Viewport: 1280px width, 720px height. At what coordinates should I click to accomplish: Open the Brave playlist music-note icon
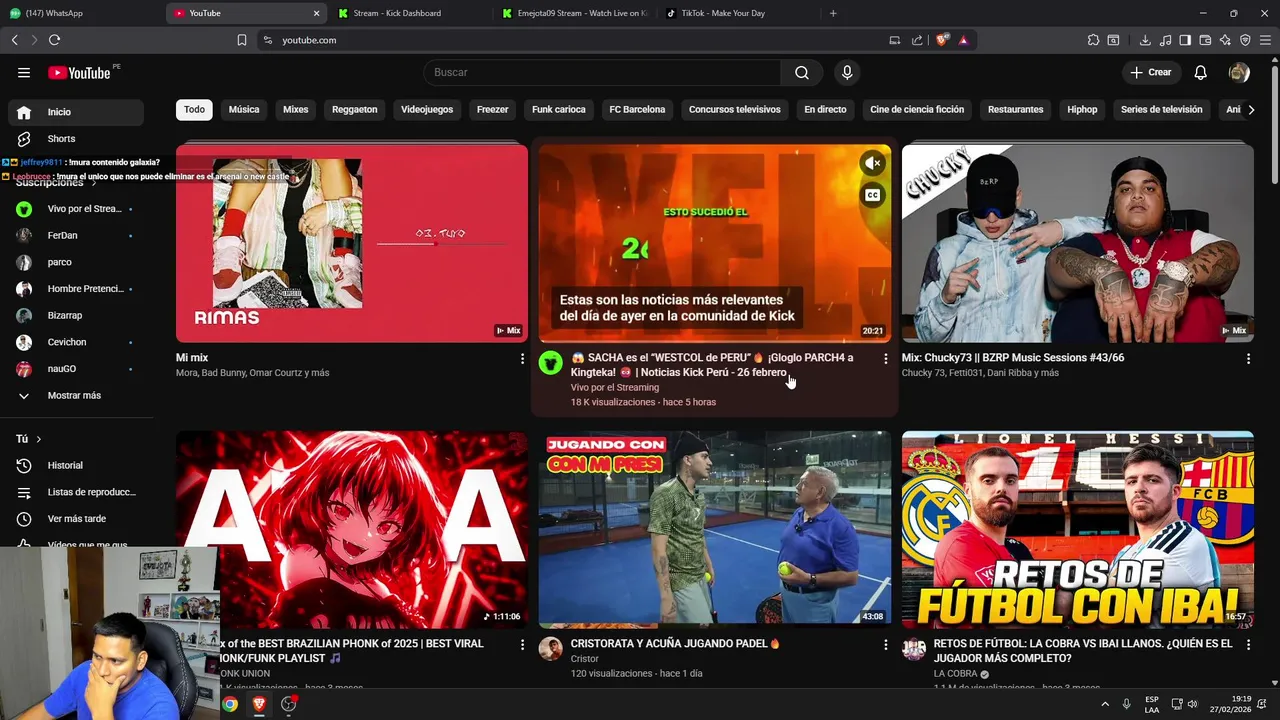[x=1165, y=40]
